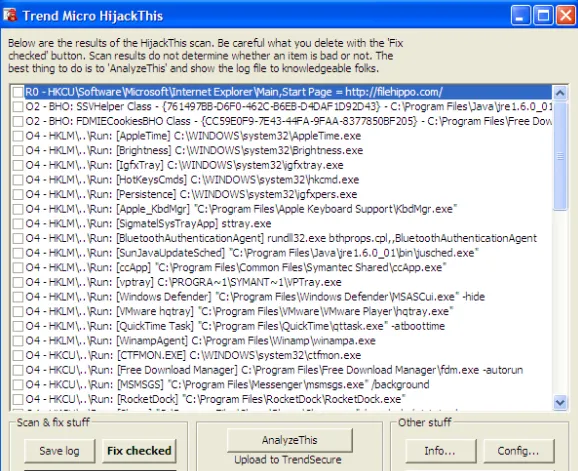
Task: Check the ccApp Symantec entry checkbox
Action: pos(18,268)
